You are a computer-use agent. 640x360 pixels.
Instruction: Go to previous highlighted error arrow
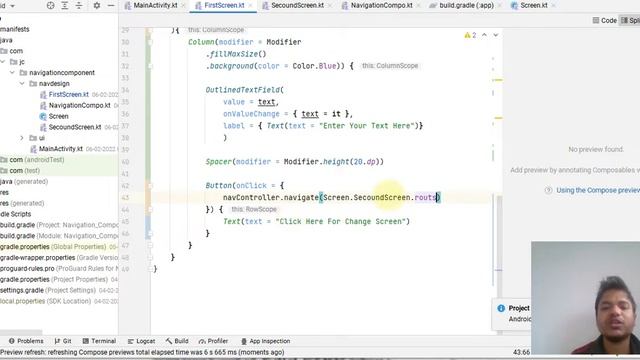[x=484, y=35]
